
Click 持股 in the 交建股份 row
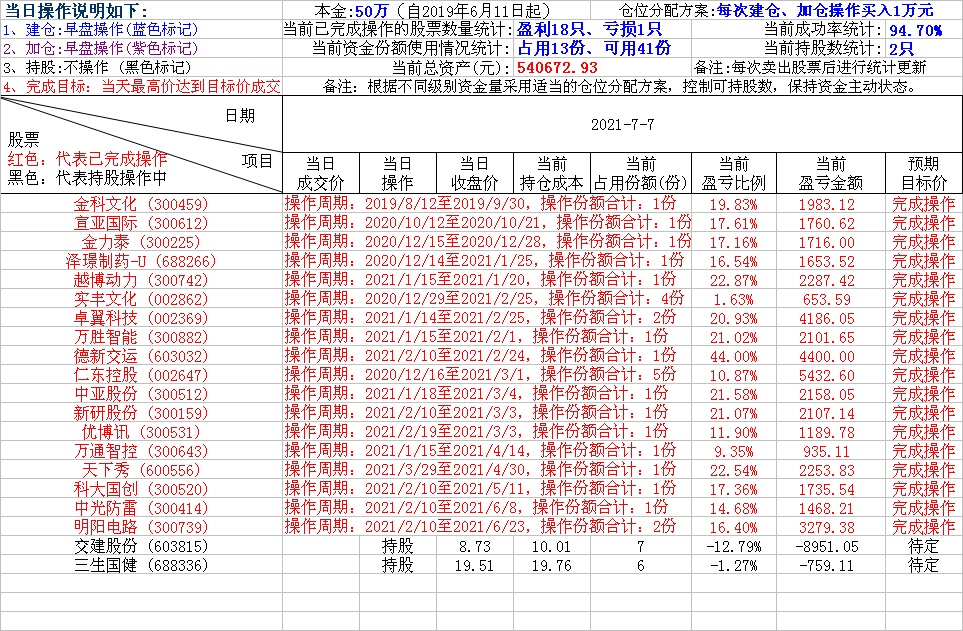click(397, 546)
